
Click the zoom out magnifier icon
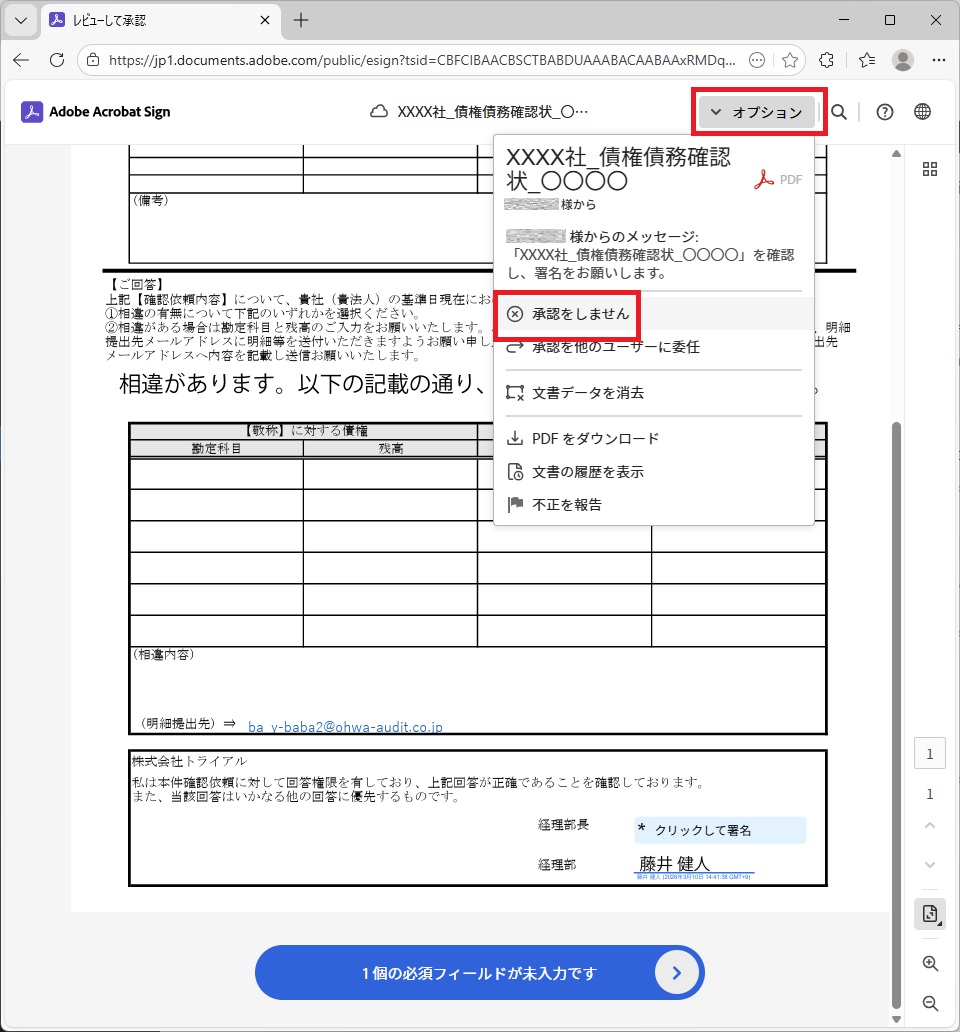pyautogui.click(x=930, y=1003)
